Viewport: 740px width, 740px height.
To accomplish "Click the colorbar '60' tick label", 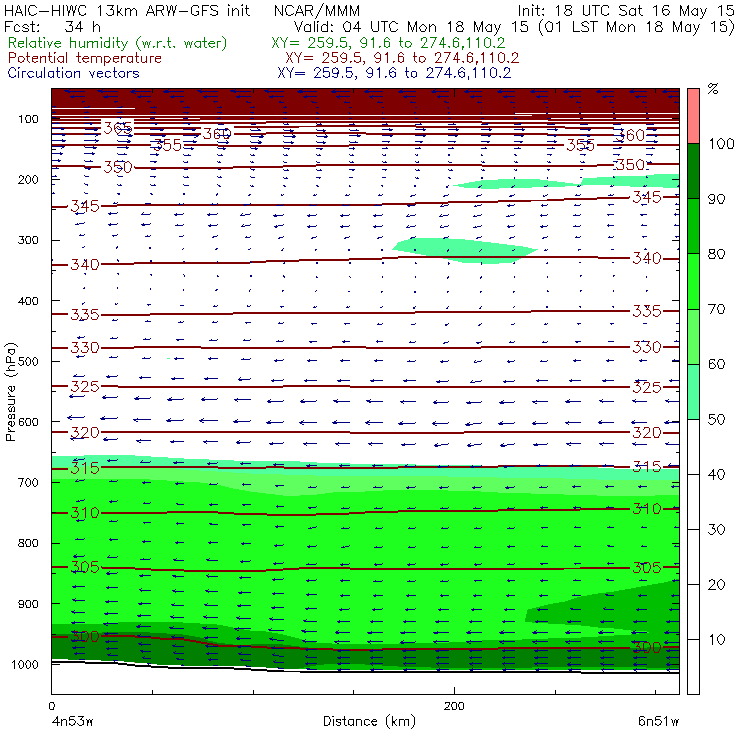I will [716, 364].
